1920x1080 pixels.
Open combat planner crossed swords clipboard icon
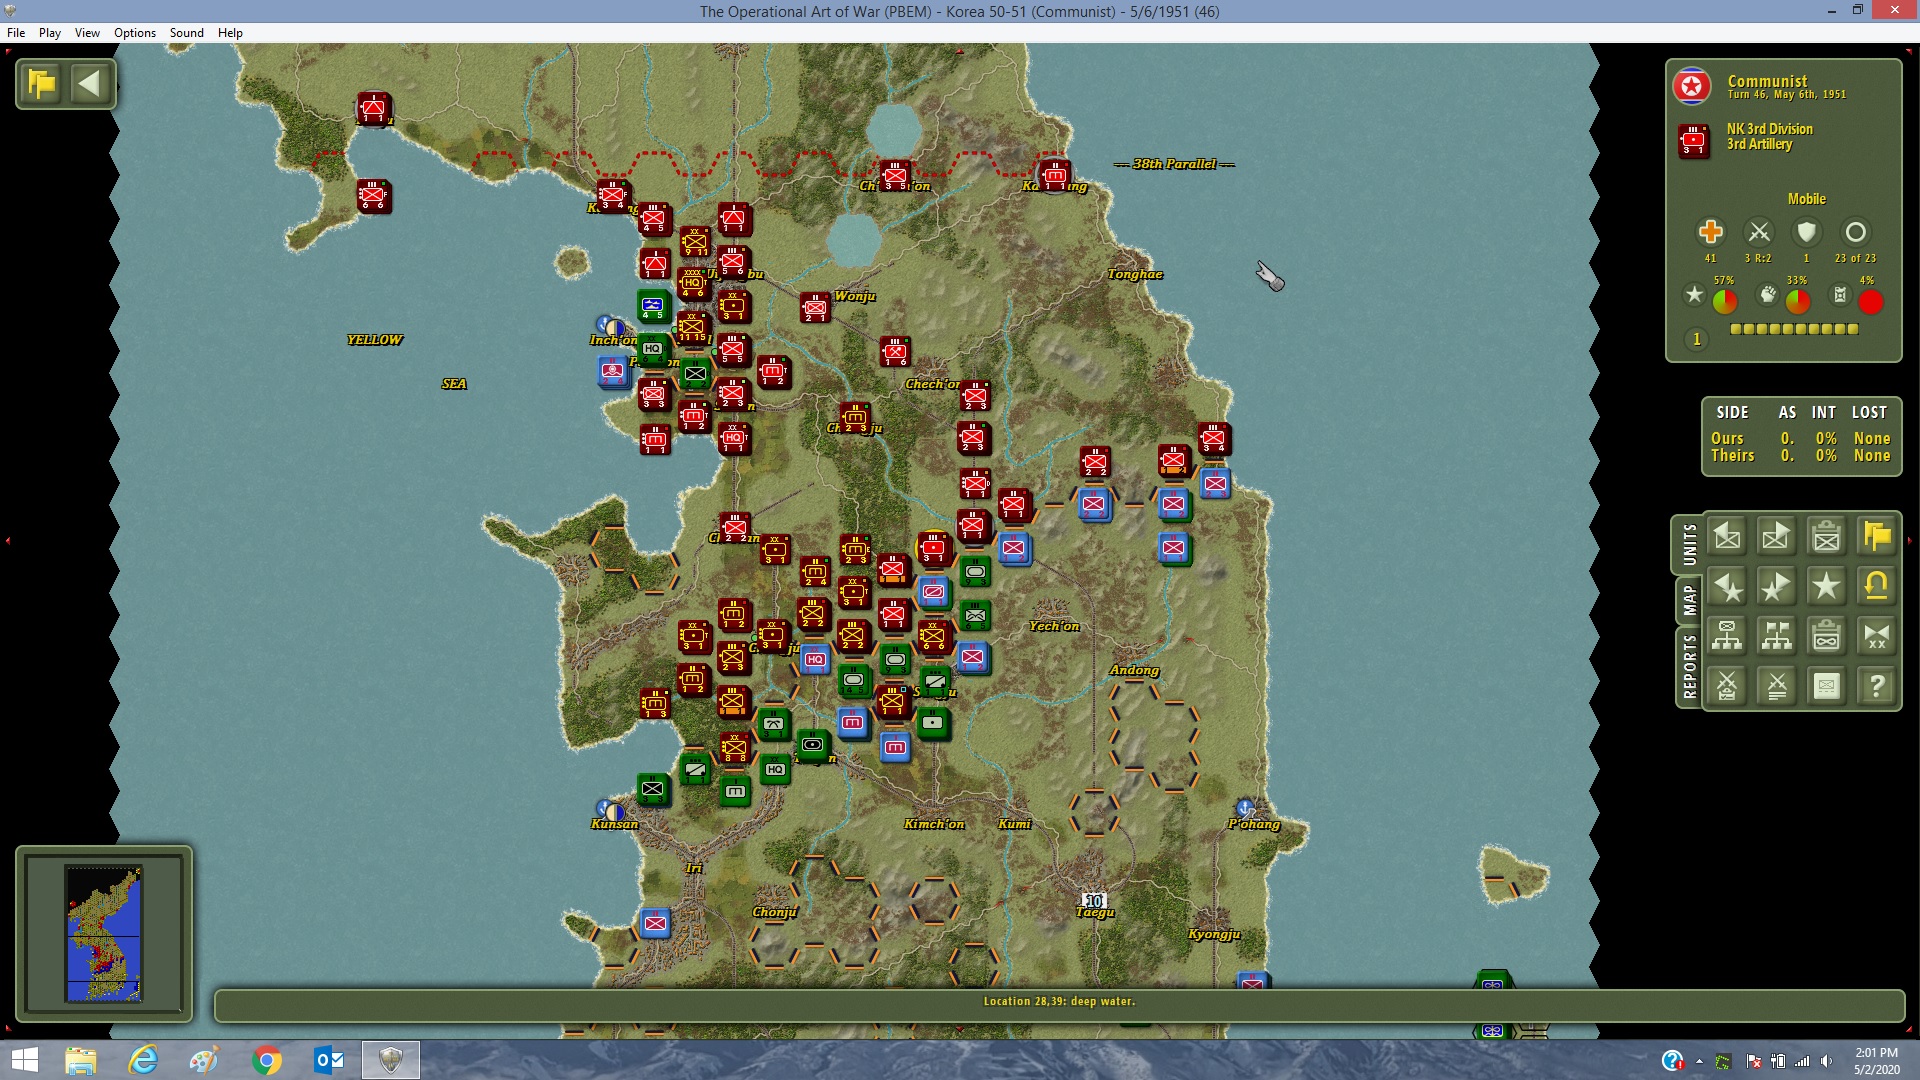[1727, 686]
